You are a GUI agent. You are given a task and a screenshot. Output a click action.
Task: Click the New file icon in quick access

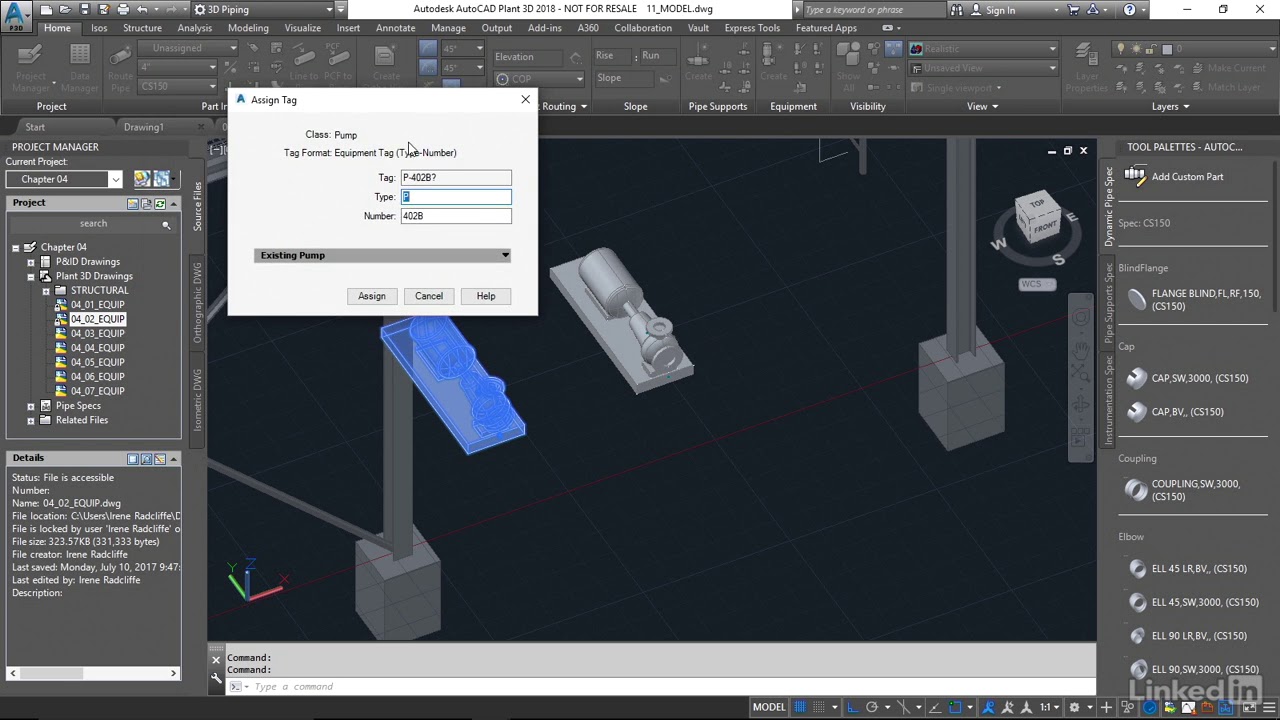46,9
